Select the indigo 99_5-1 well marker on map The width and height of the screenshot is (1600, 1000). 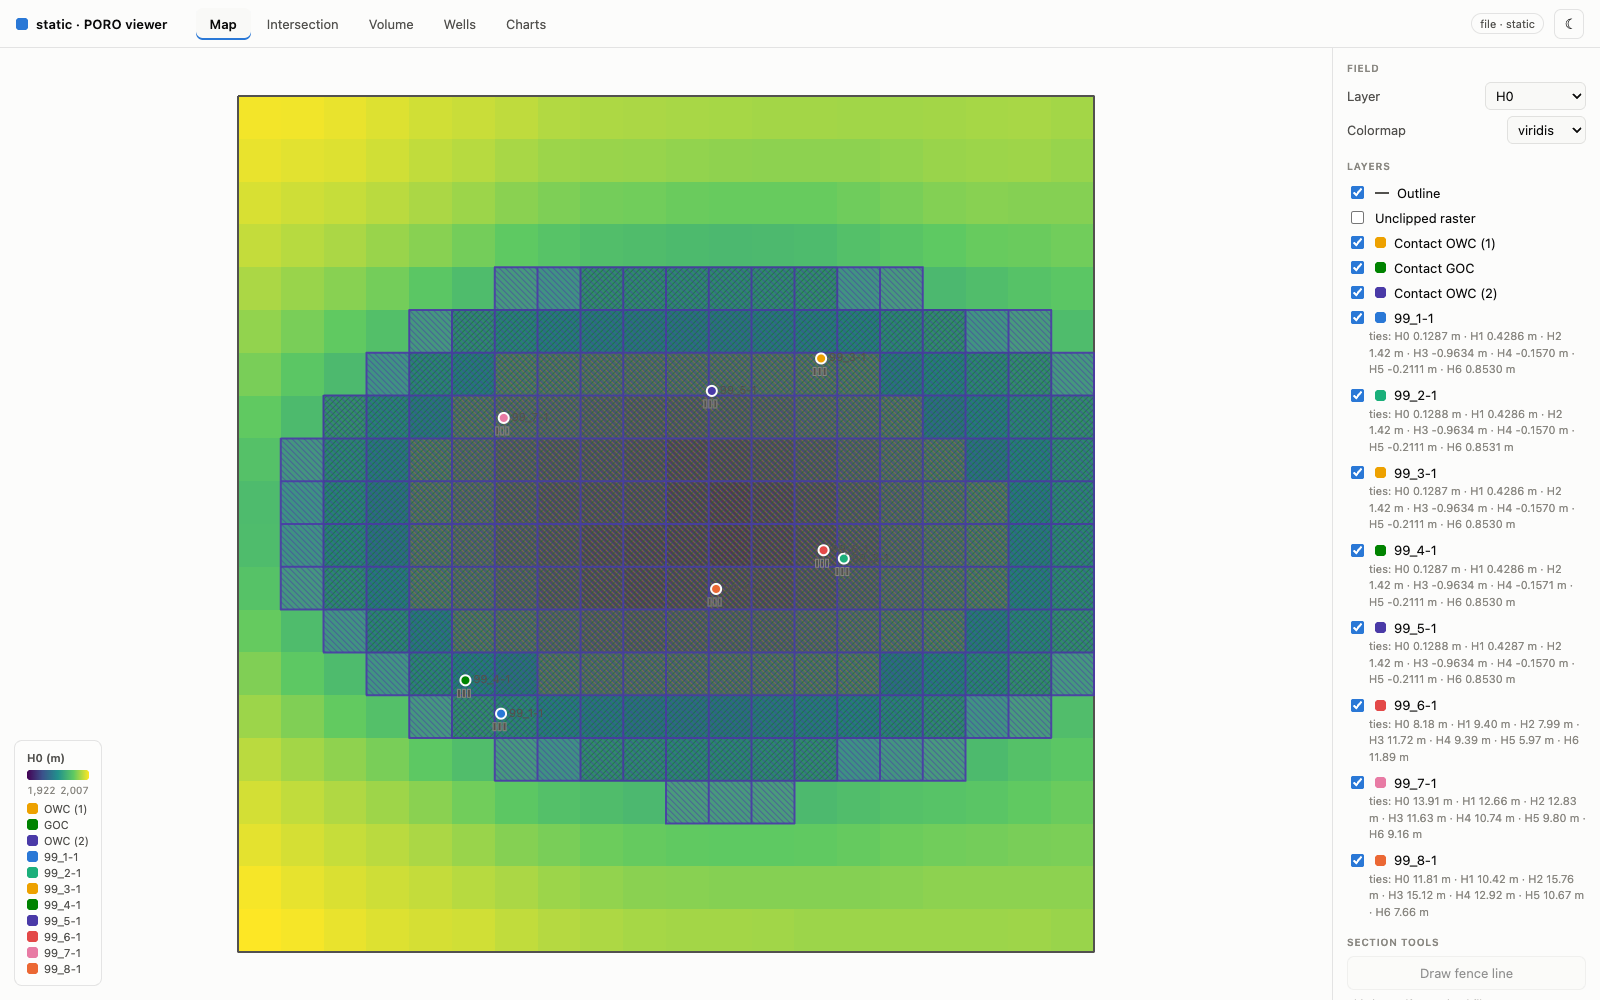point(711,391)
